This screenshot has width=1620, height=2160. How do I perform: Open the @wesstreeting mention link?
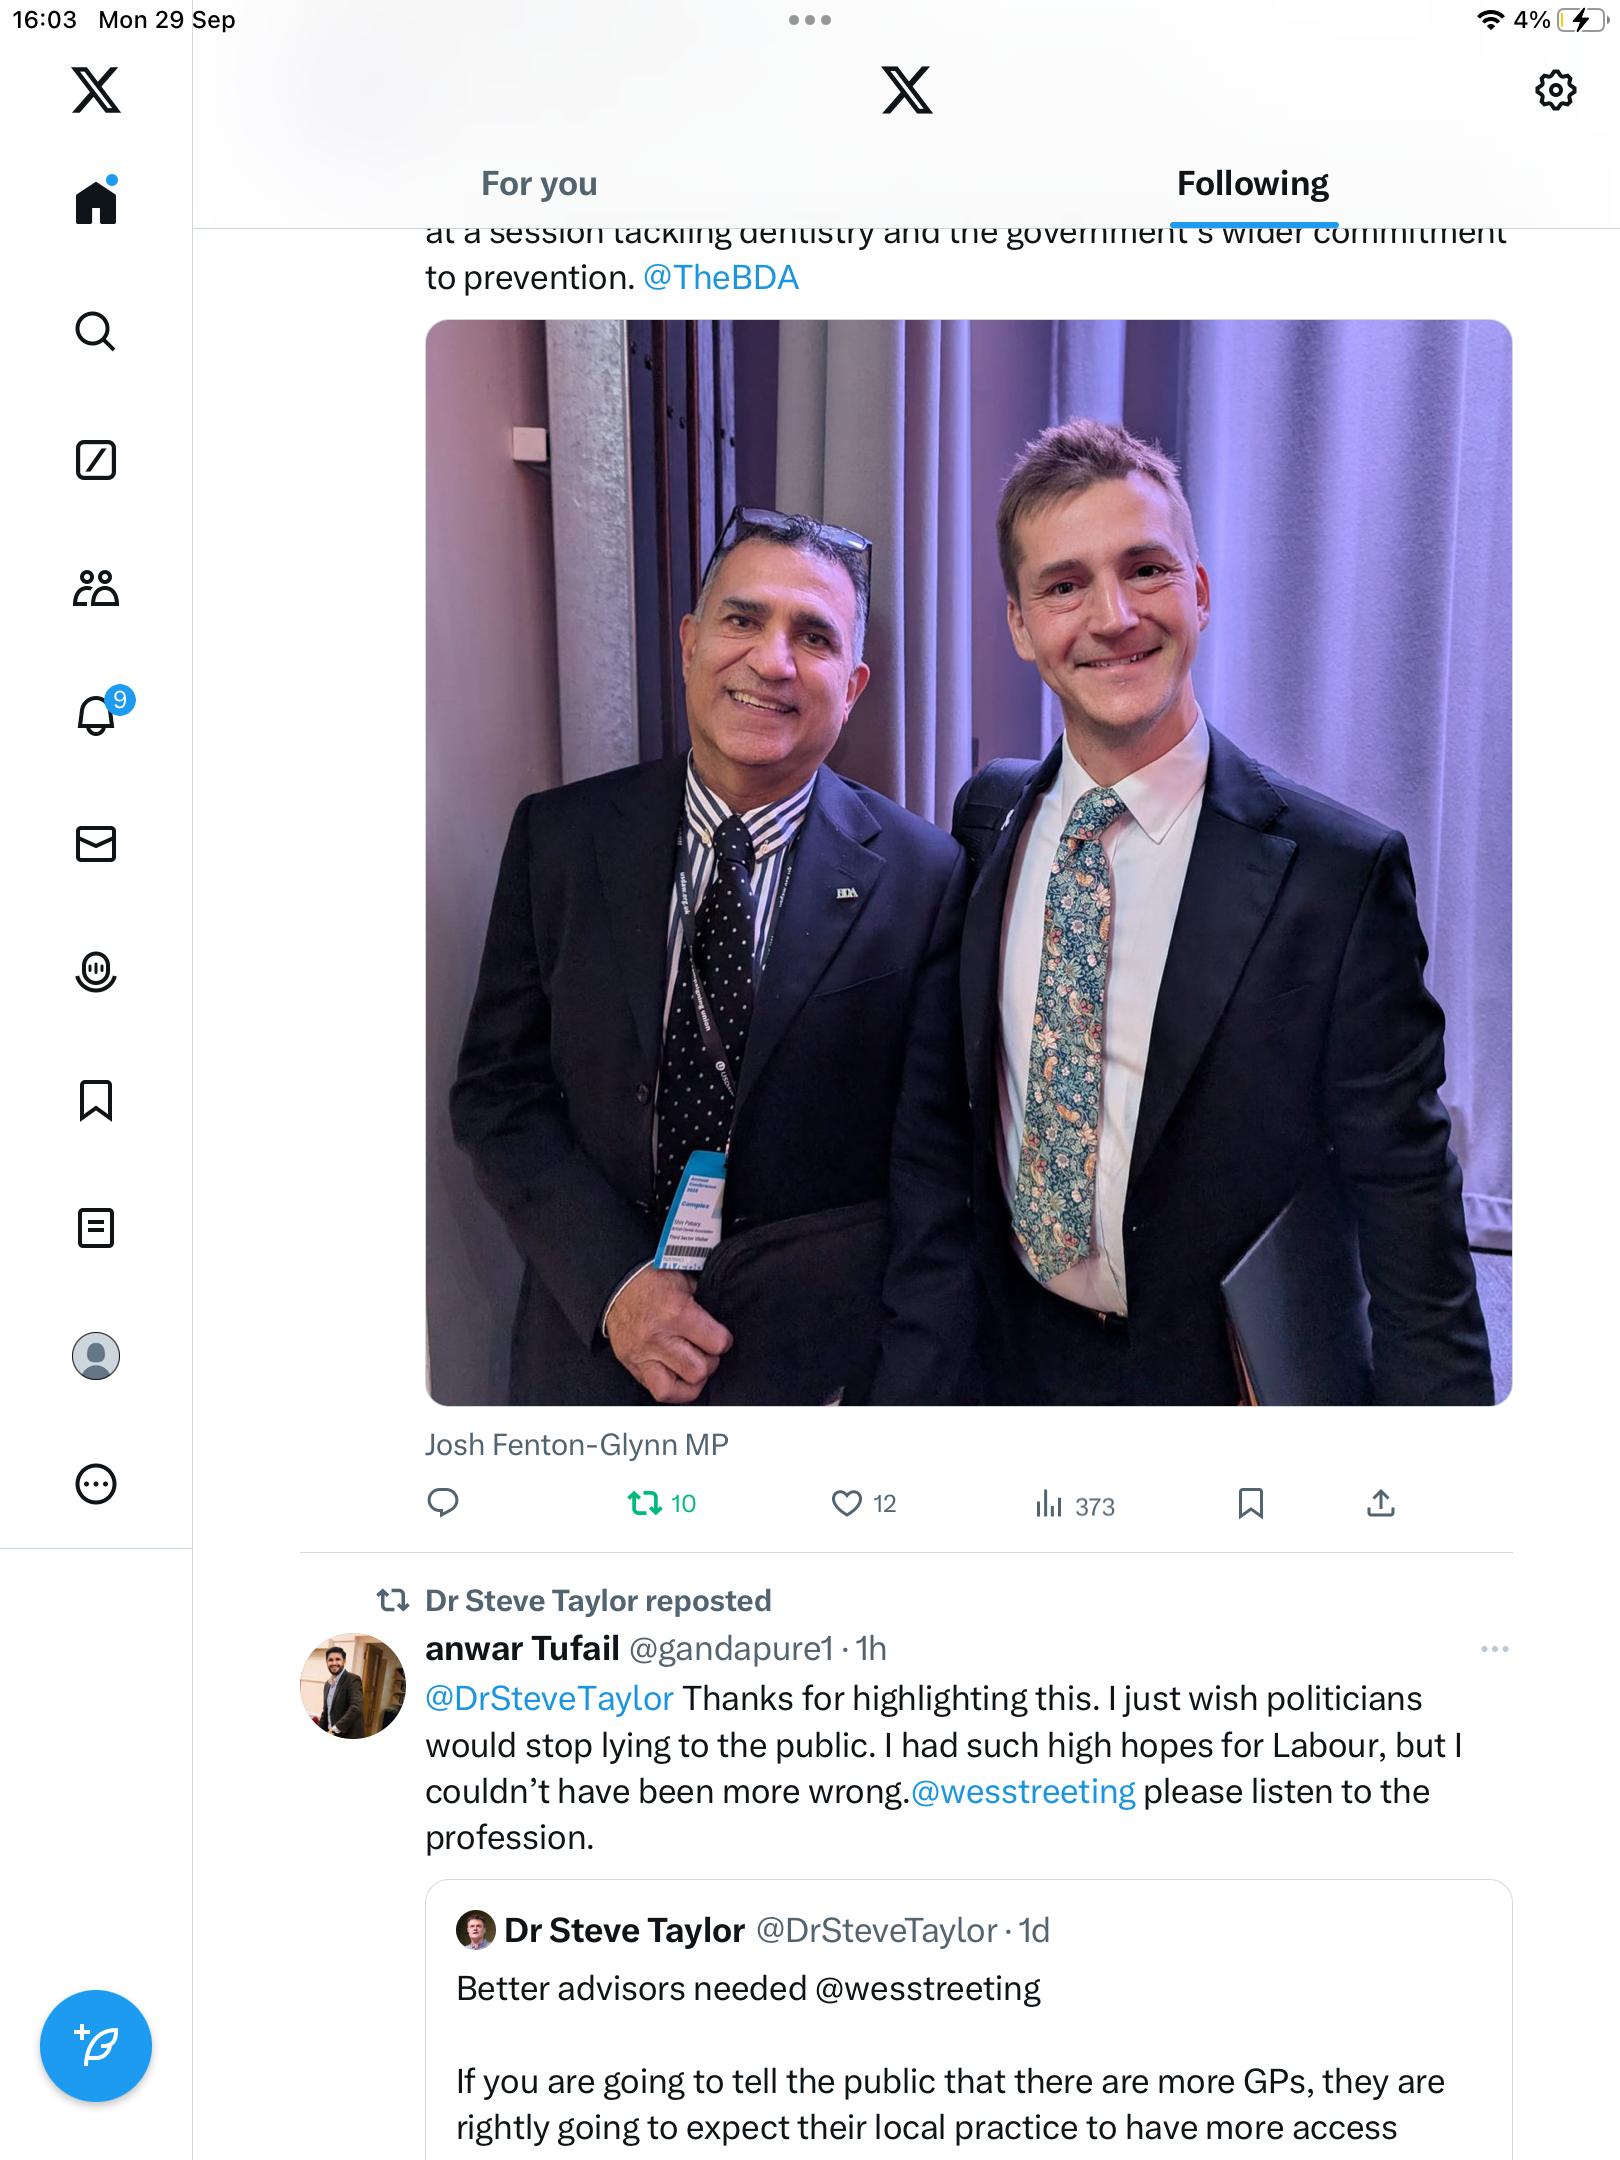coord(1023,1792)
